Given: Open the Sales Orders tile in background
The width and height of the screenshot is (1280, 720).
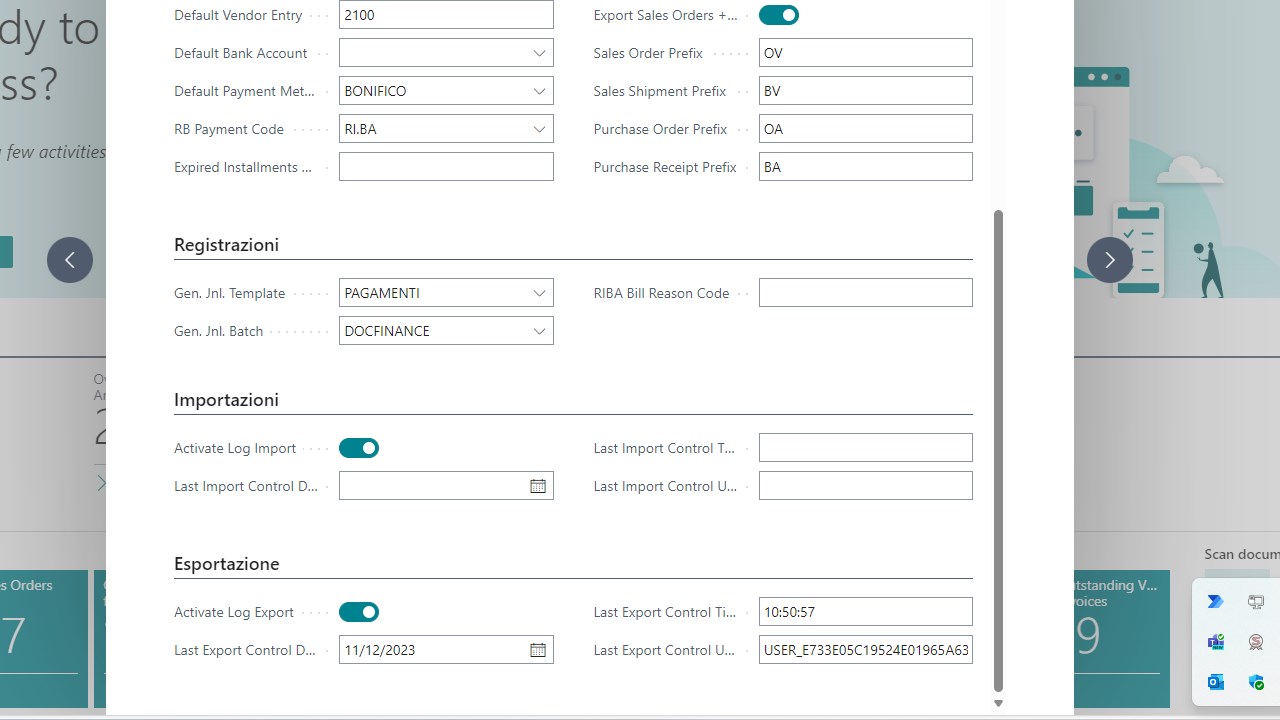Looking at the screenshot, I should click(x=44, y=638).
